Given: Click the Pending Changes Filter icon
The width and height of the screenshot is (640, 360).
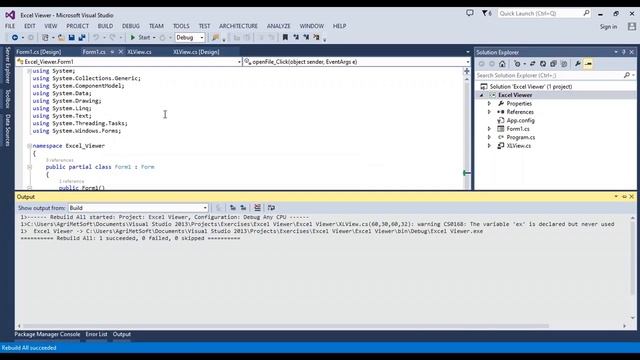Looking at the screenshot, I should click(x=517, y=64).
